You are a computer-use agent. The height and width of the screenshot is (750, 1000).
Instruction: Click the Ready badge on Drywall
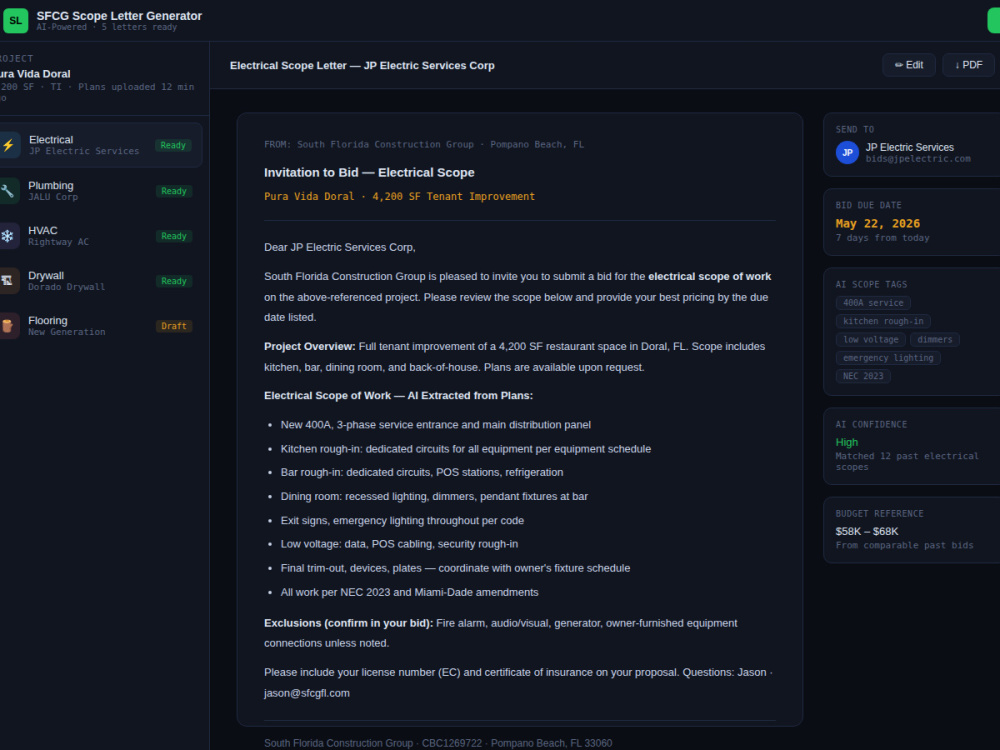[173, 281]
